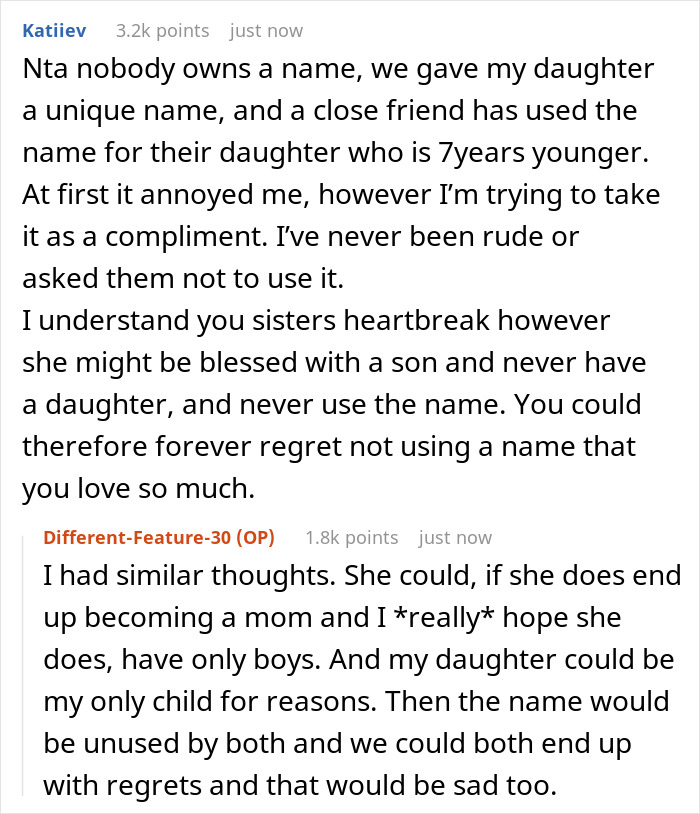Click the line 'At first it annoyed me'
700x814 pixels.
pyautogui.click(x=341, y=195)
